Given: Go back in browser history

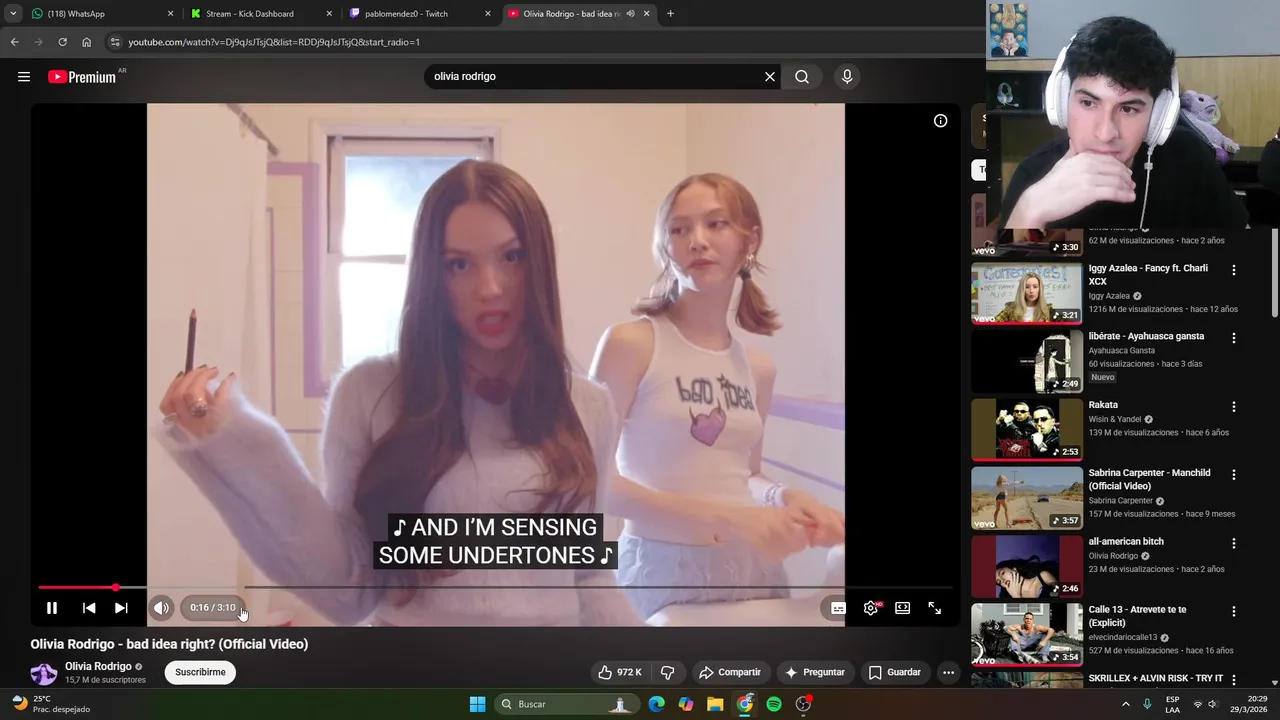Looking at the screenshot, I should coord(14,42).
